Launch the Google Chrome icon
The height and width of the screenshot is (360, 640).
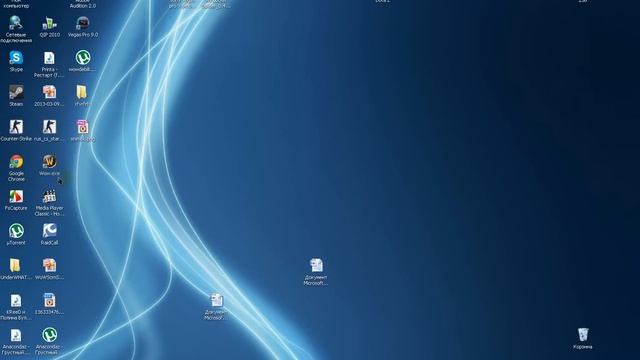16,162
